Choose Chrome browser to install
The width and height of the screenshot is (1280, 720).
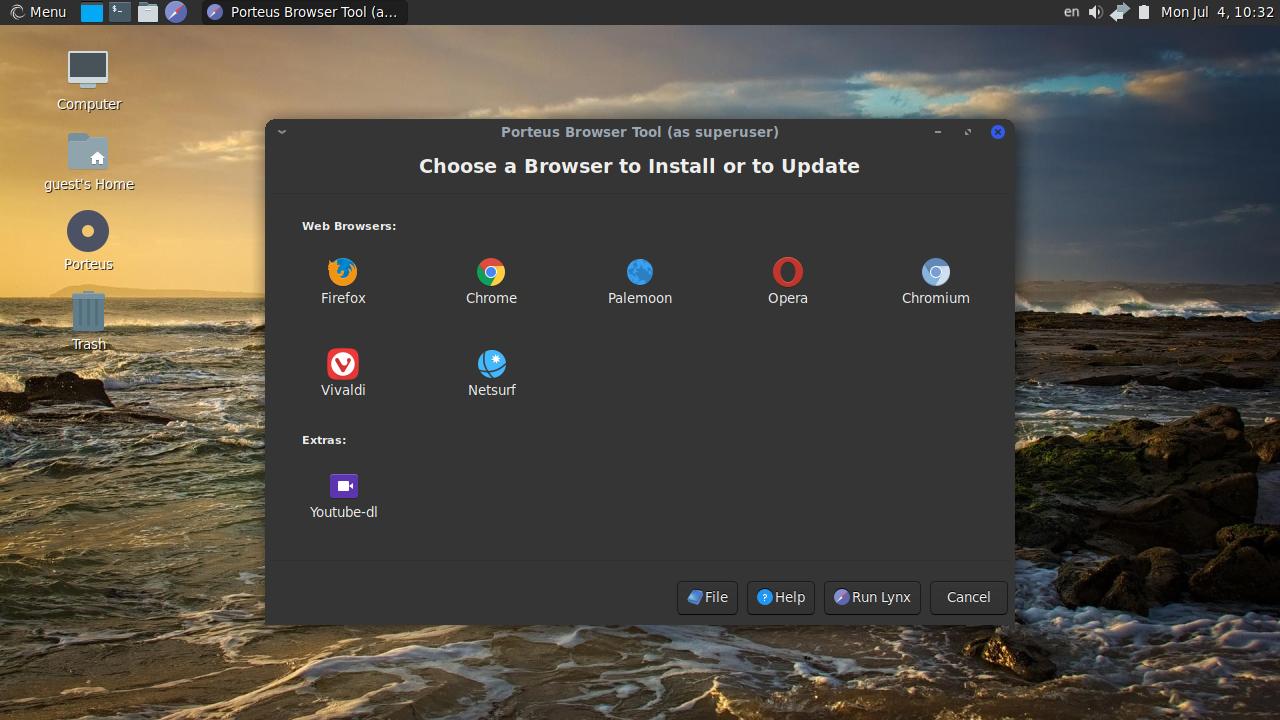click(491, 272)
